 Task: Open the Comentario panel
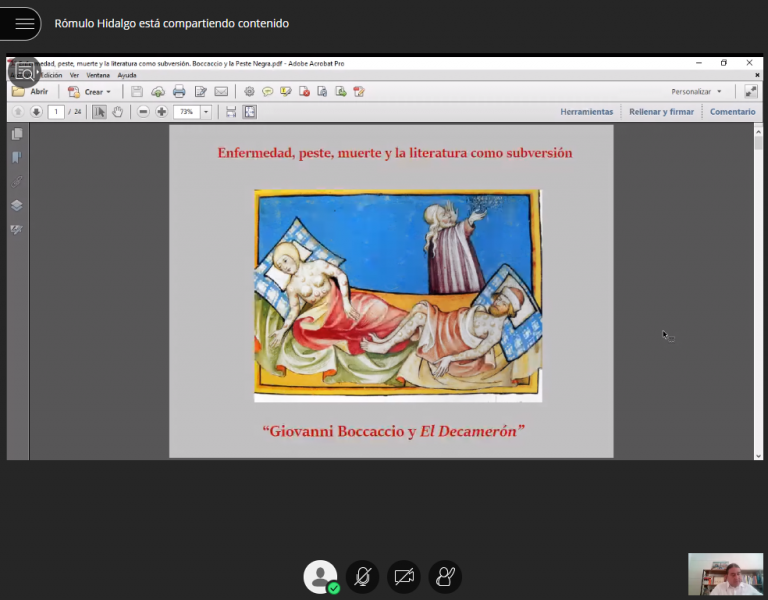pos(732,112)
